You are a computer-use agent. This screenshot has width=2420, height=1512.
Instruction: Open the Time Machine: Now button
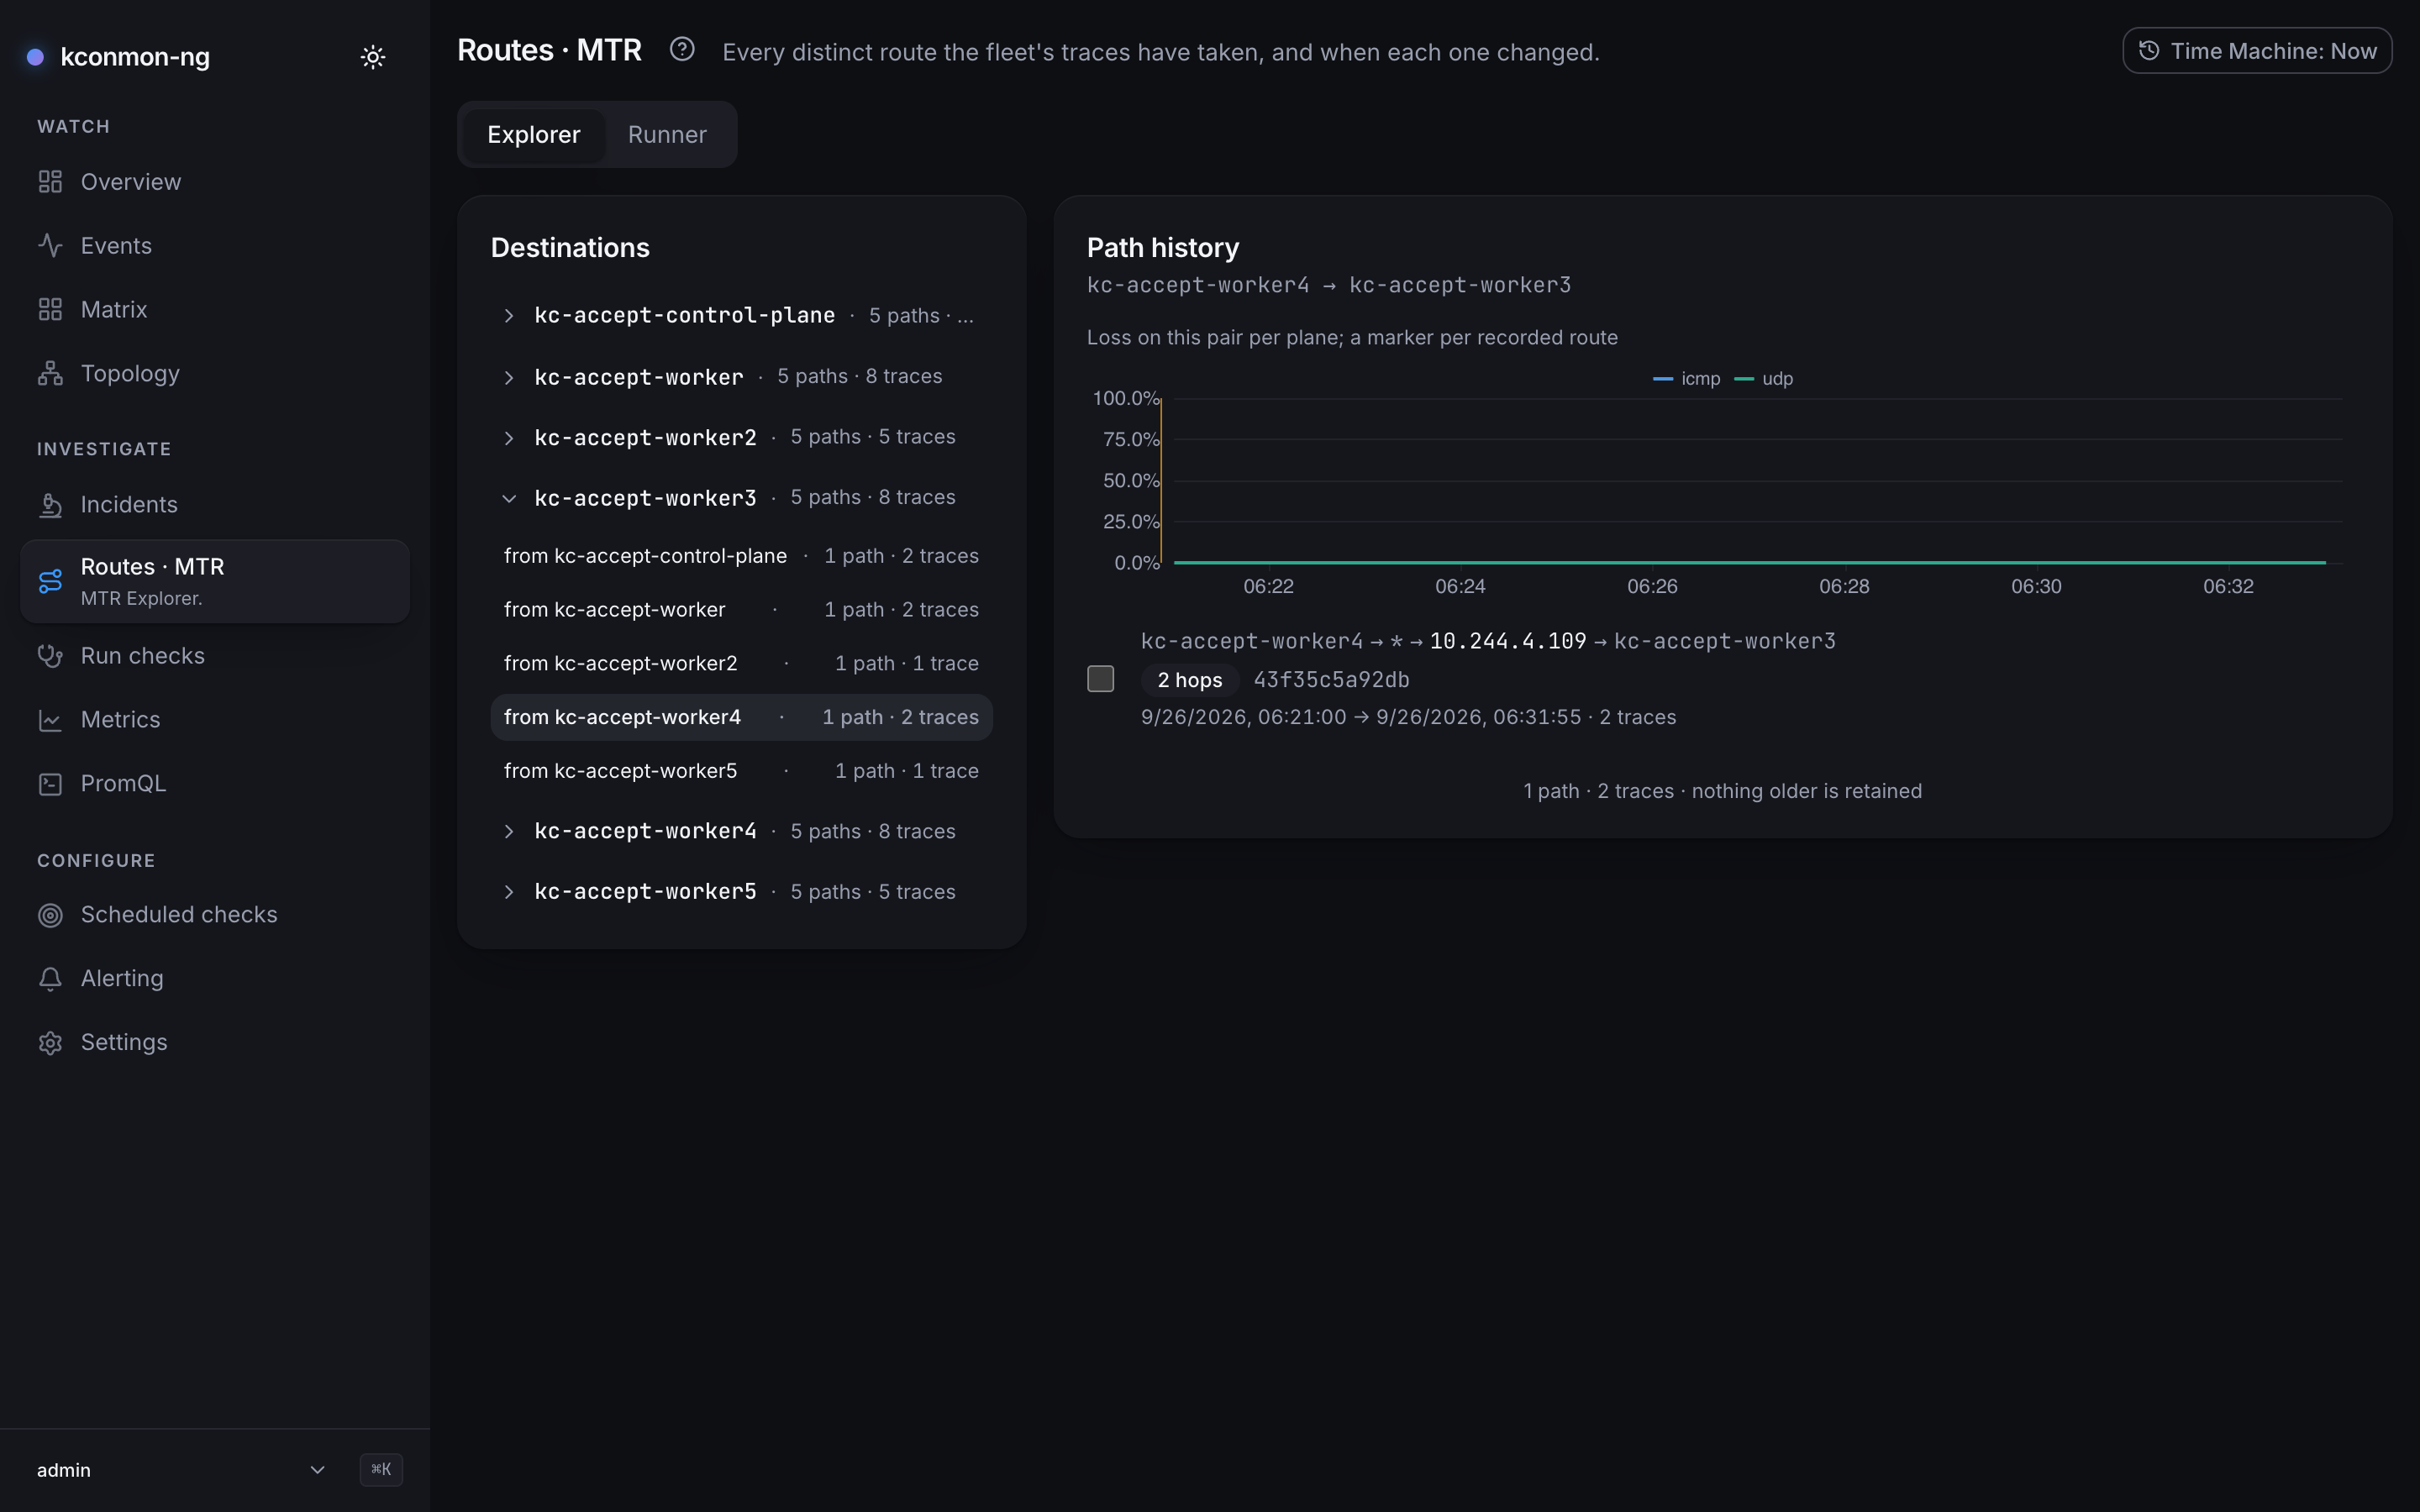pyautogui.click(x=2257, y=51)
